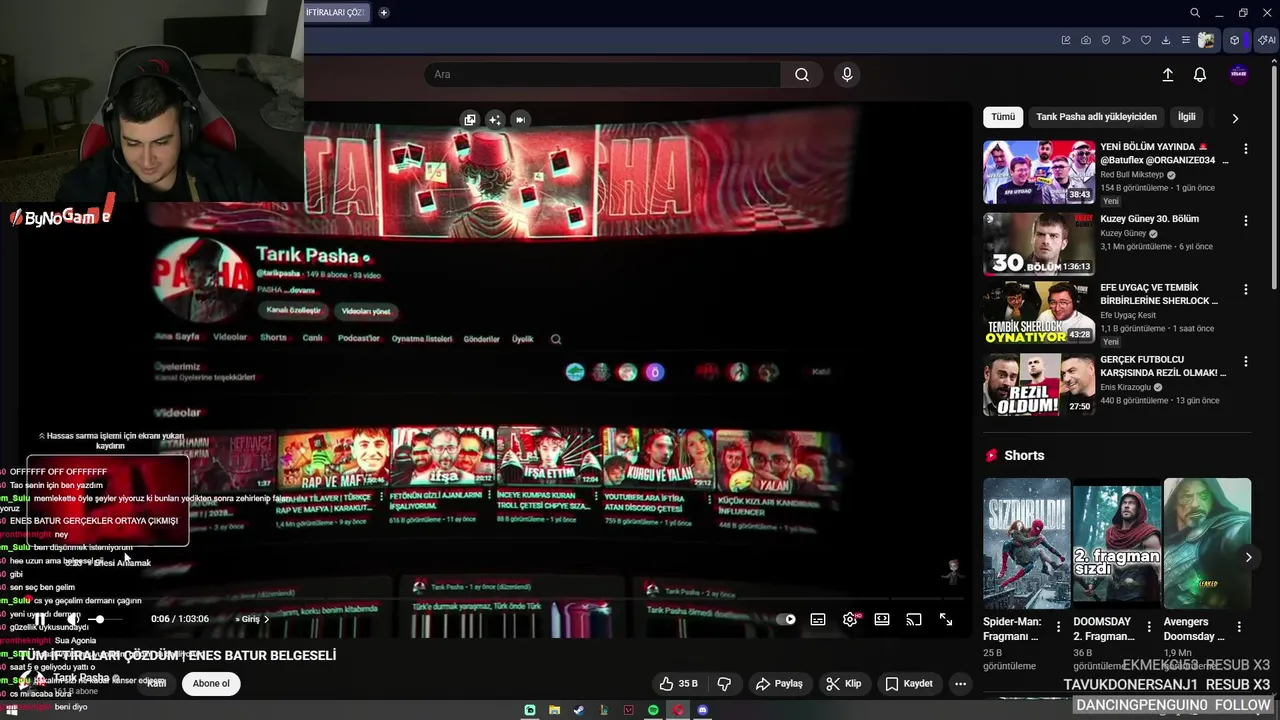Image resolution: width=1280 pixels, height=720 pixels.
Task: Open browser extensions cube icon
Action: point(1235,40)
